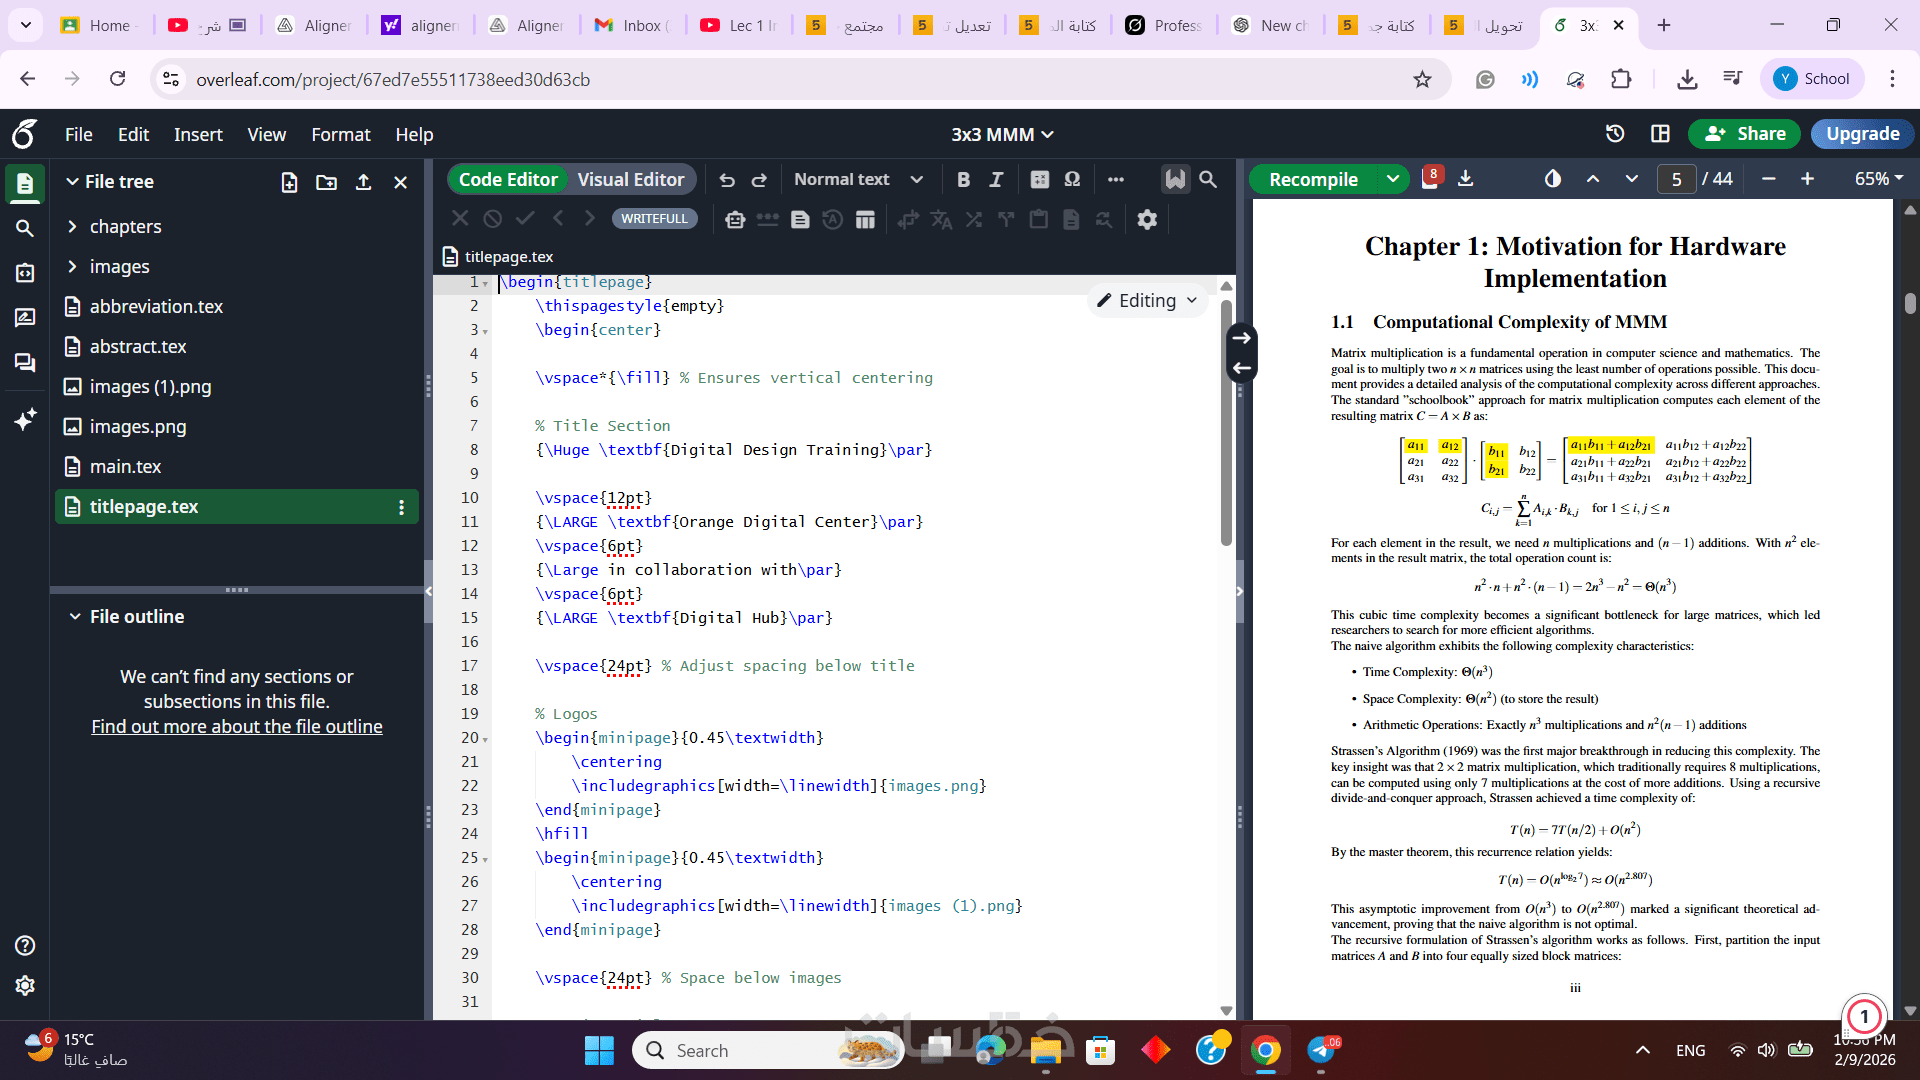
Task: Open the Recompile options dropdown arrow
Action: 1392,179
